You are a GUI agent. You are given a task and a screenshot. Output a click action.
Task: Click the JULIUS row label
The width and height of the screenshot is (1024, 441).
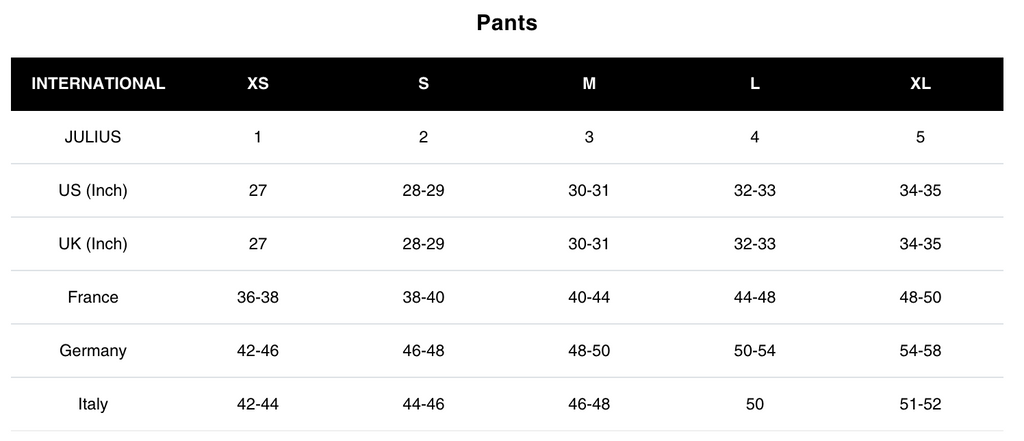(x=93, y=137)
